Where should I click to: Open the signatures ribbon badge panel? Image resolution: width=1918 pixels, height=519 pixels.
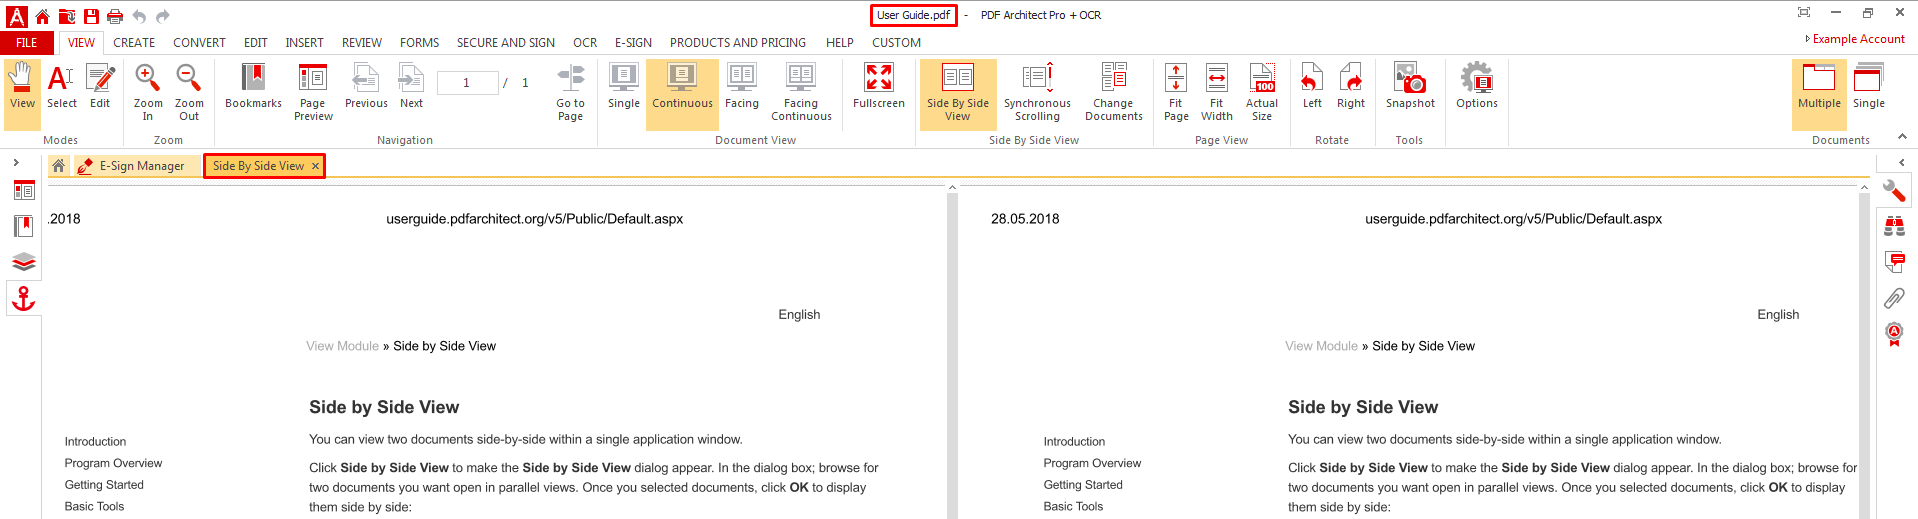(x=1894, y=334)
